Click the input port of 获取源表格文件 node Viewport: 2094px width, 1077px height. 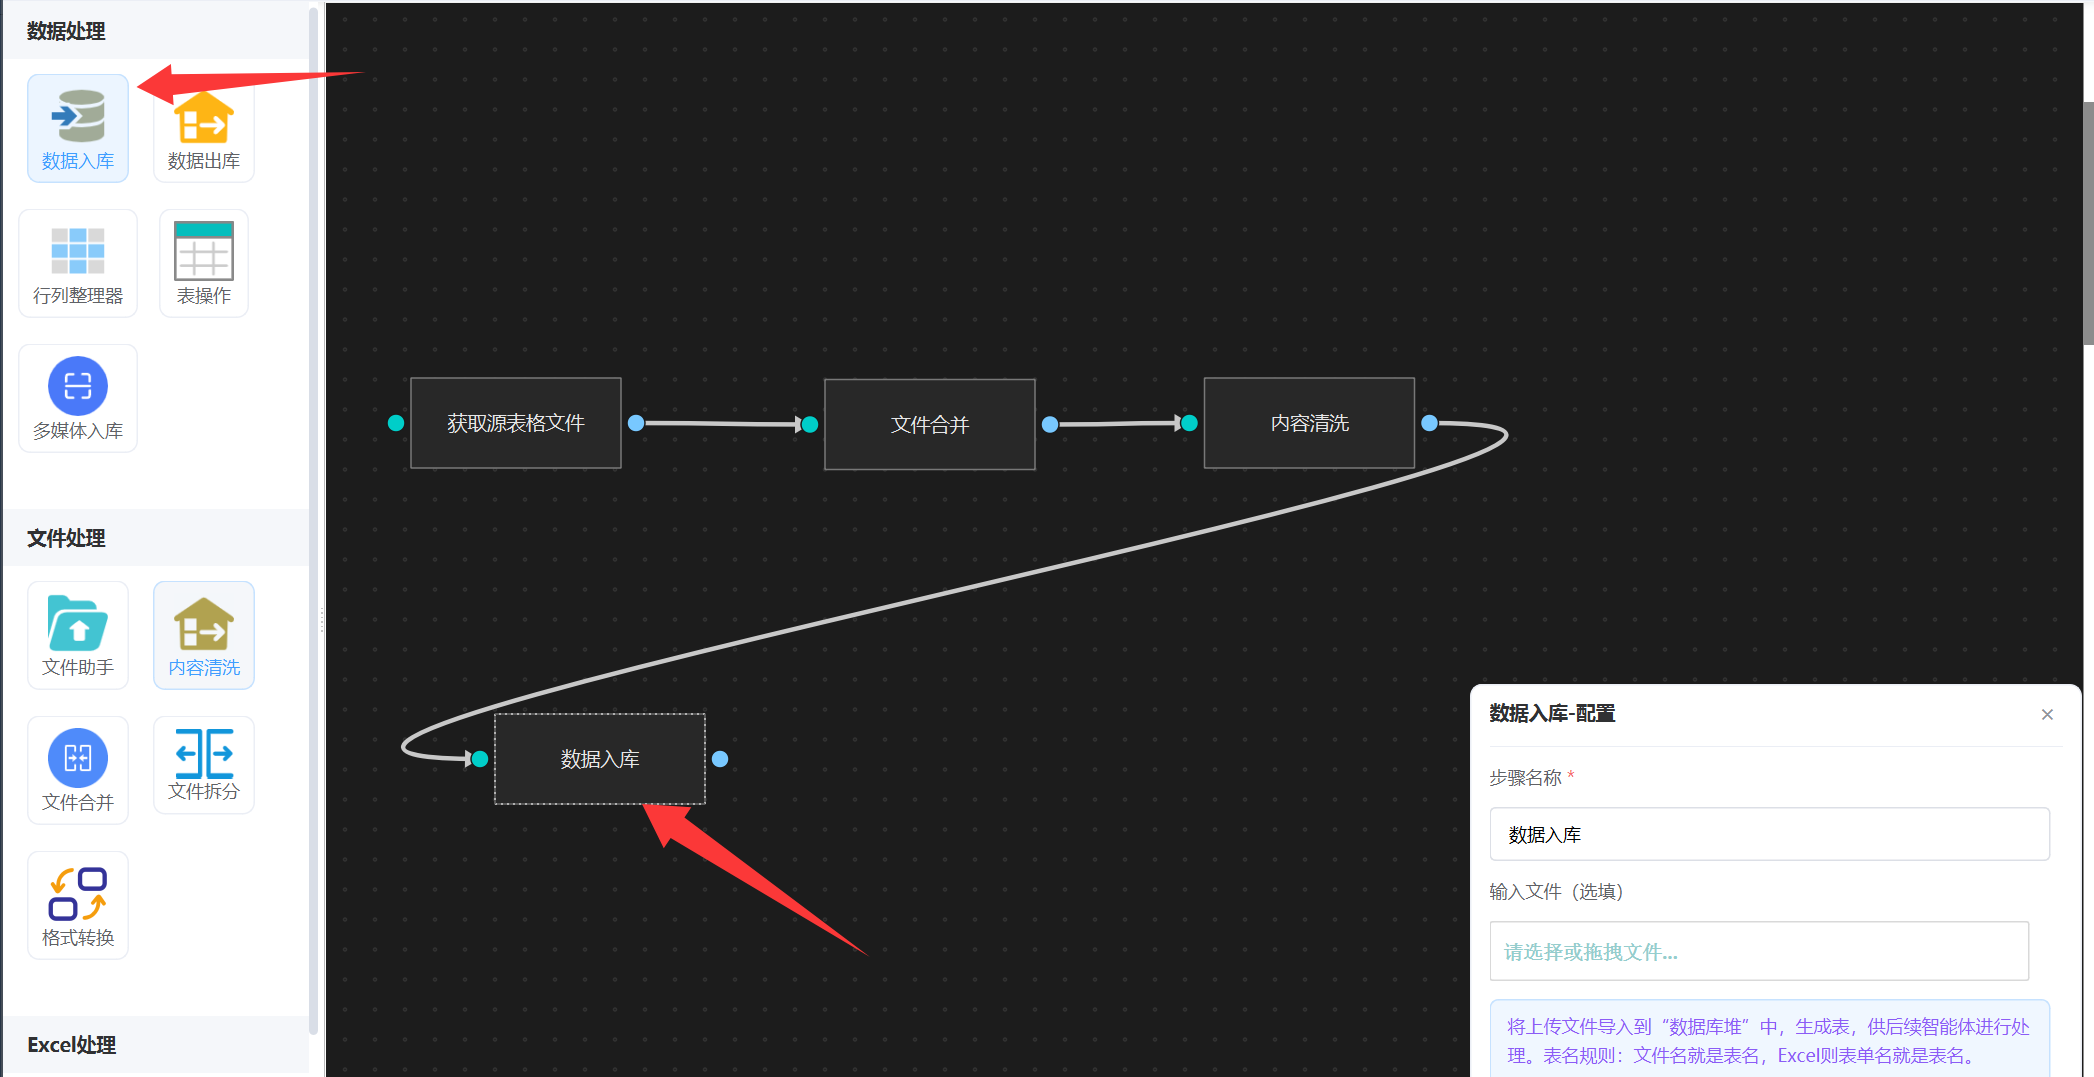[396, 423]
